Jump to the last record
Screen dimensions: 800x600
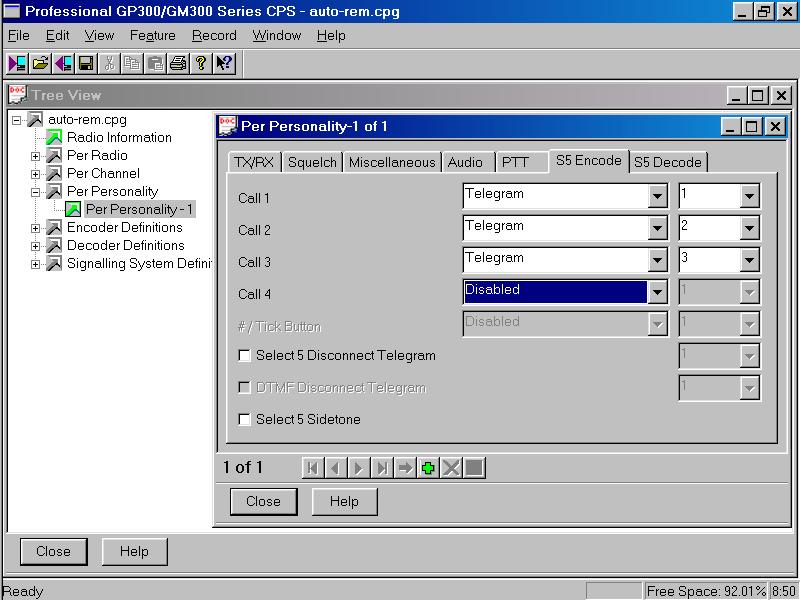[x=382, y=468]
